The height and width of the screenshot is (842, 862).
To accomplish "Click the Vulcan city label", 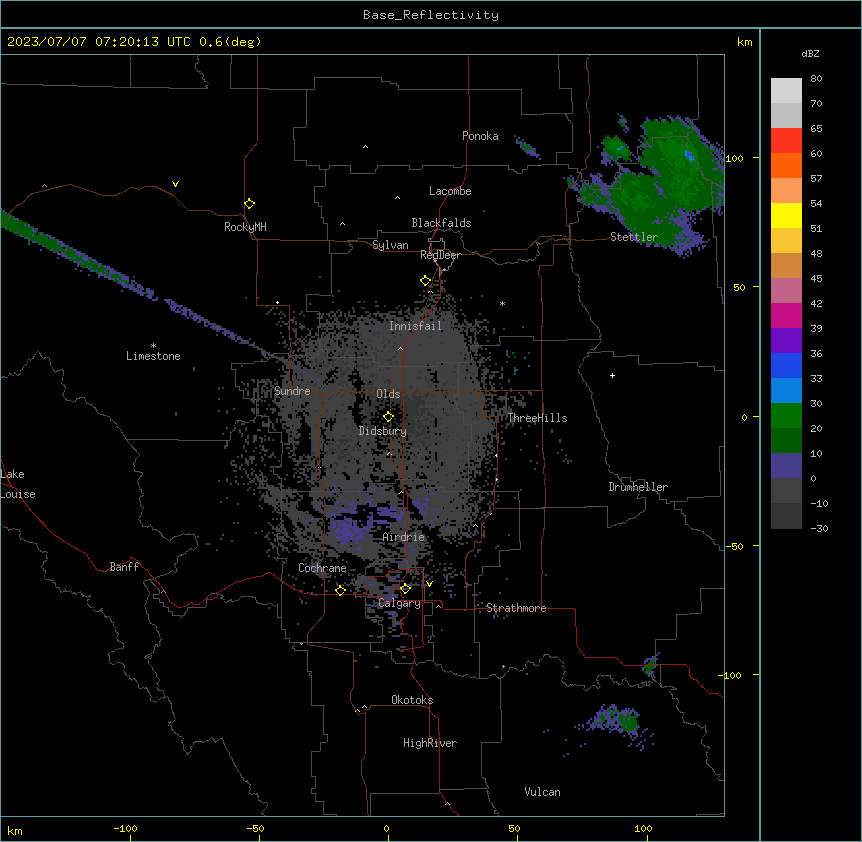I will tap(542, 792).
